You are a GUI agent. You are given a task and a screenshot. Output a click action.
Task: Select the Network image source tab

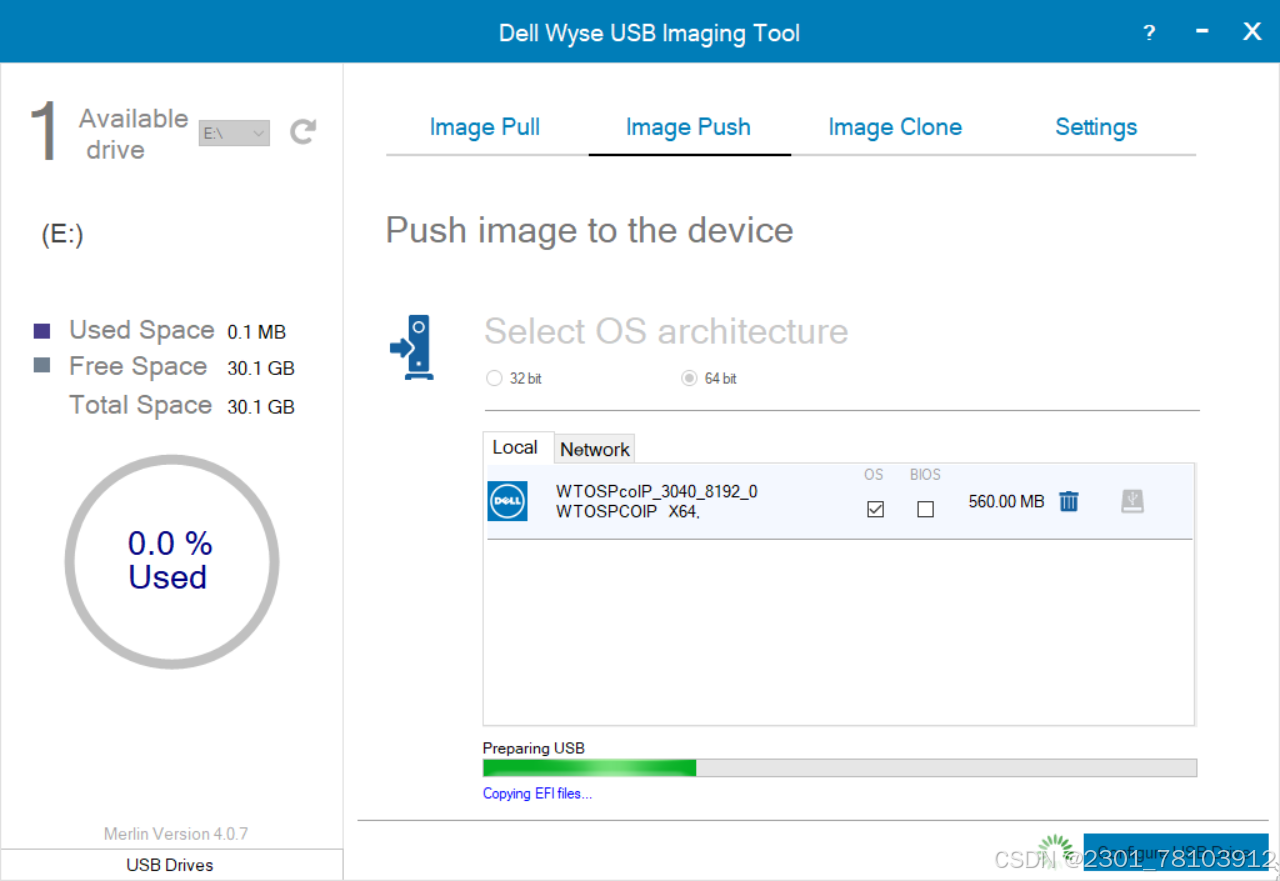595,449
